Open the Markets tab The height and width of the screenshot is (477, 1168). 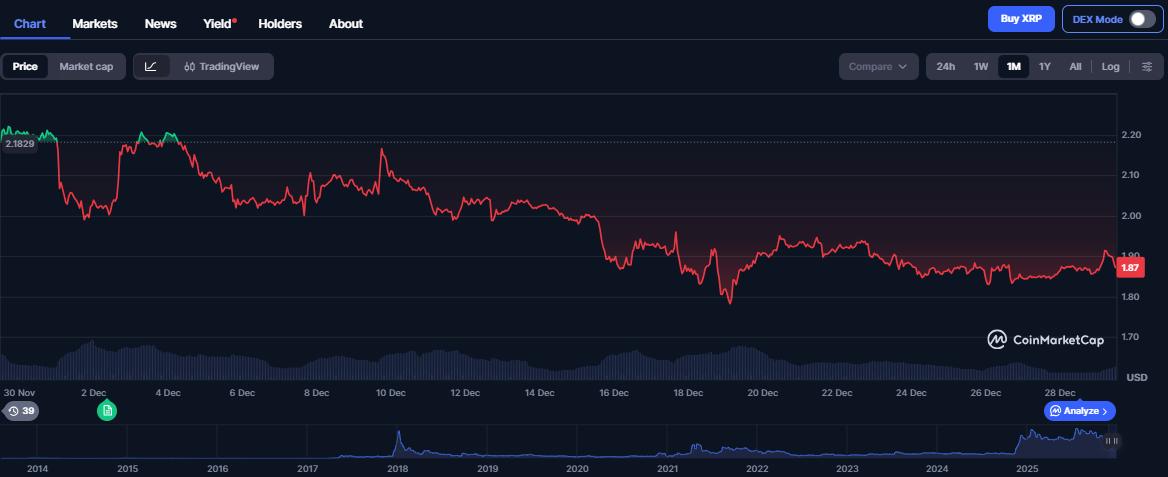95,23
